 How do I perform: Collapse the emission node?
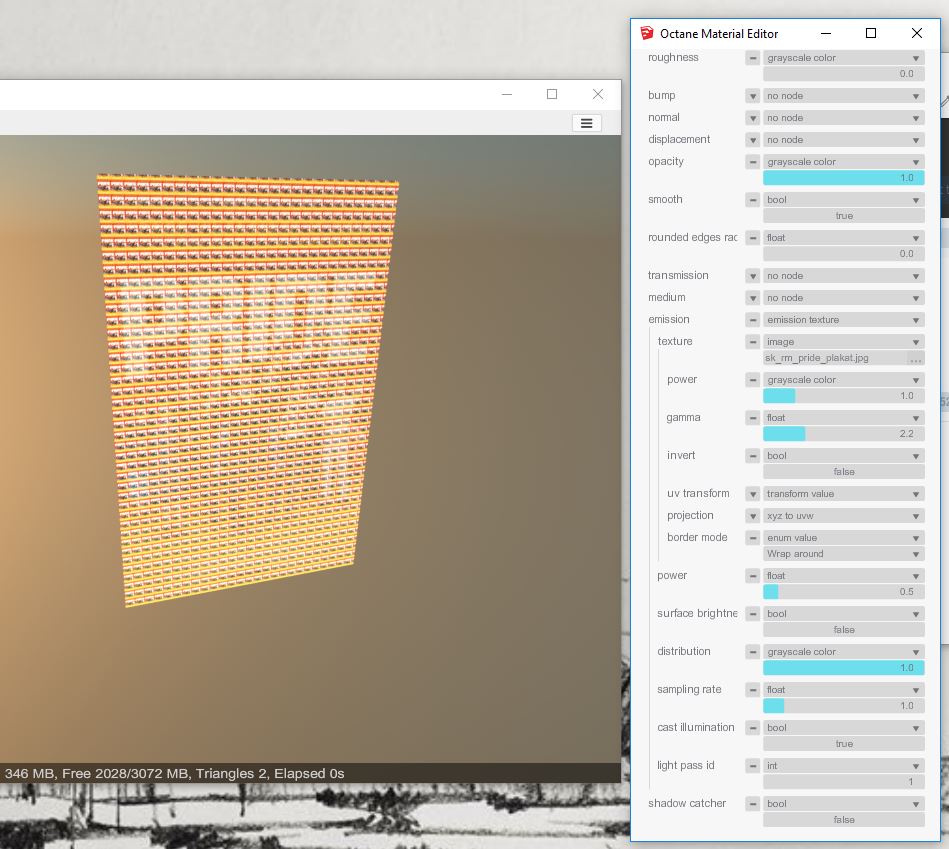coord(752,320)
